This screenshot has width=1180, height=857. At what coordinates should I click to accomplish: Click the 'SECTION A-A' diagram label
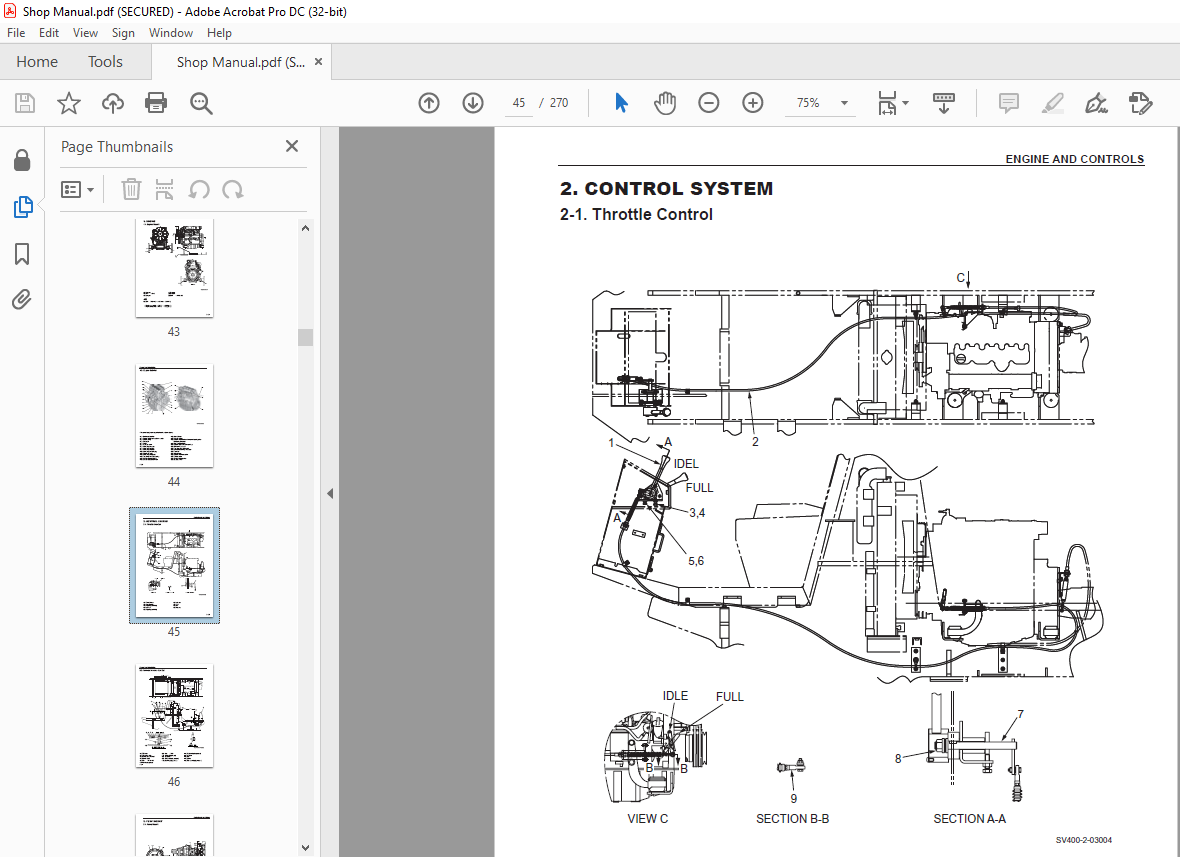click(969, 819)
